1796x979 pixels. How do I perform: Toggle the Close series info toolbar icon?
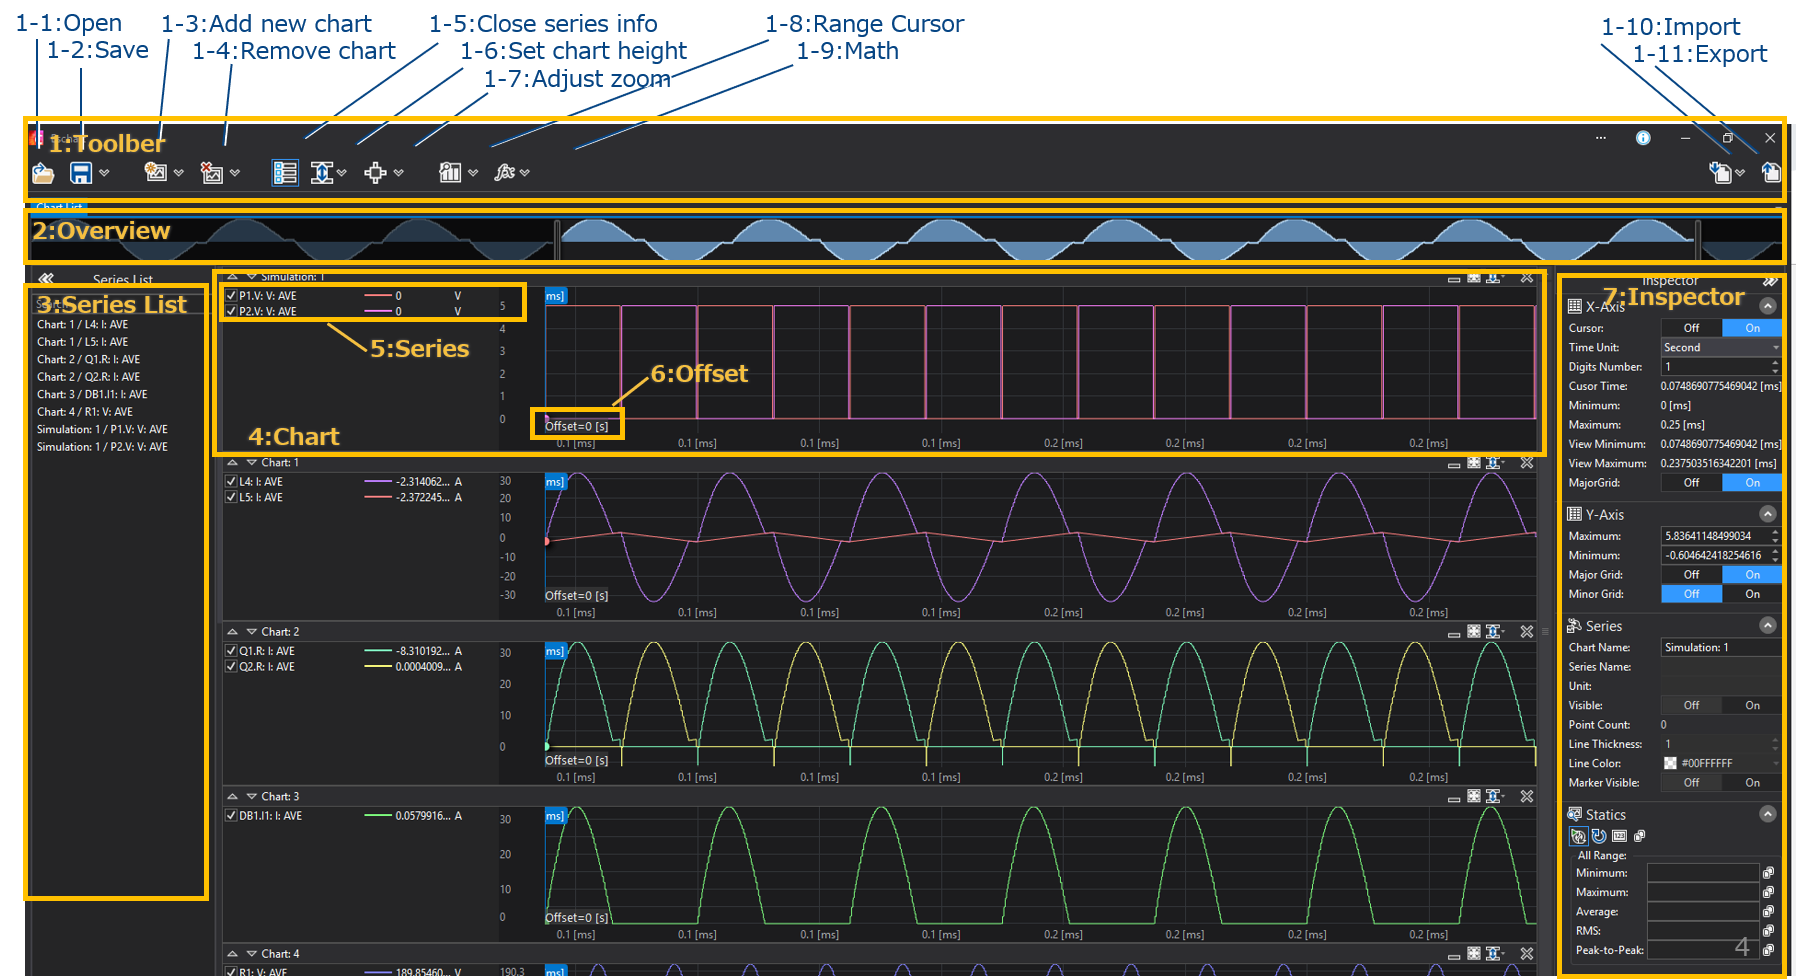[x=285, y=173]
